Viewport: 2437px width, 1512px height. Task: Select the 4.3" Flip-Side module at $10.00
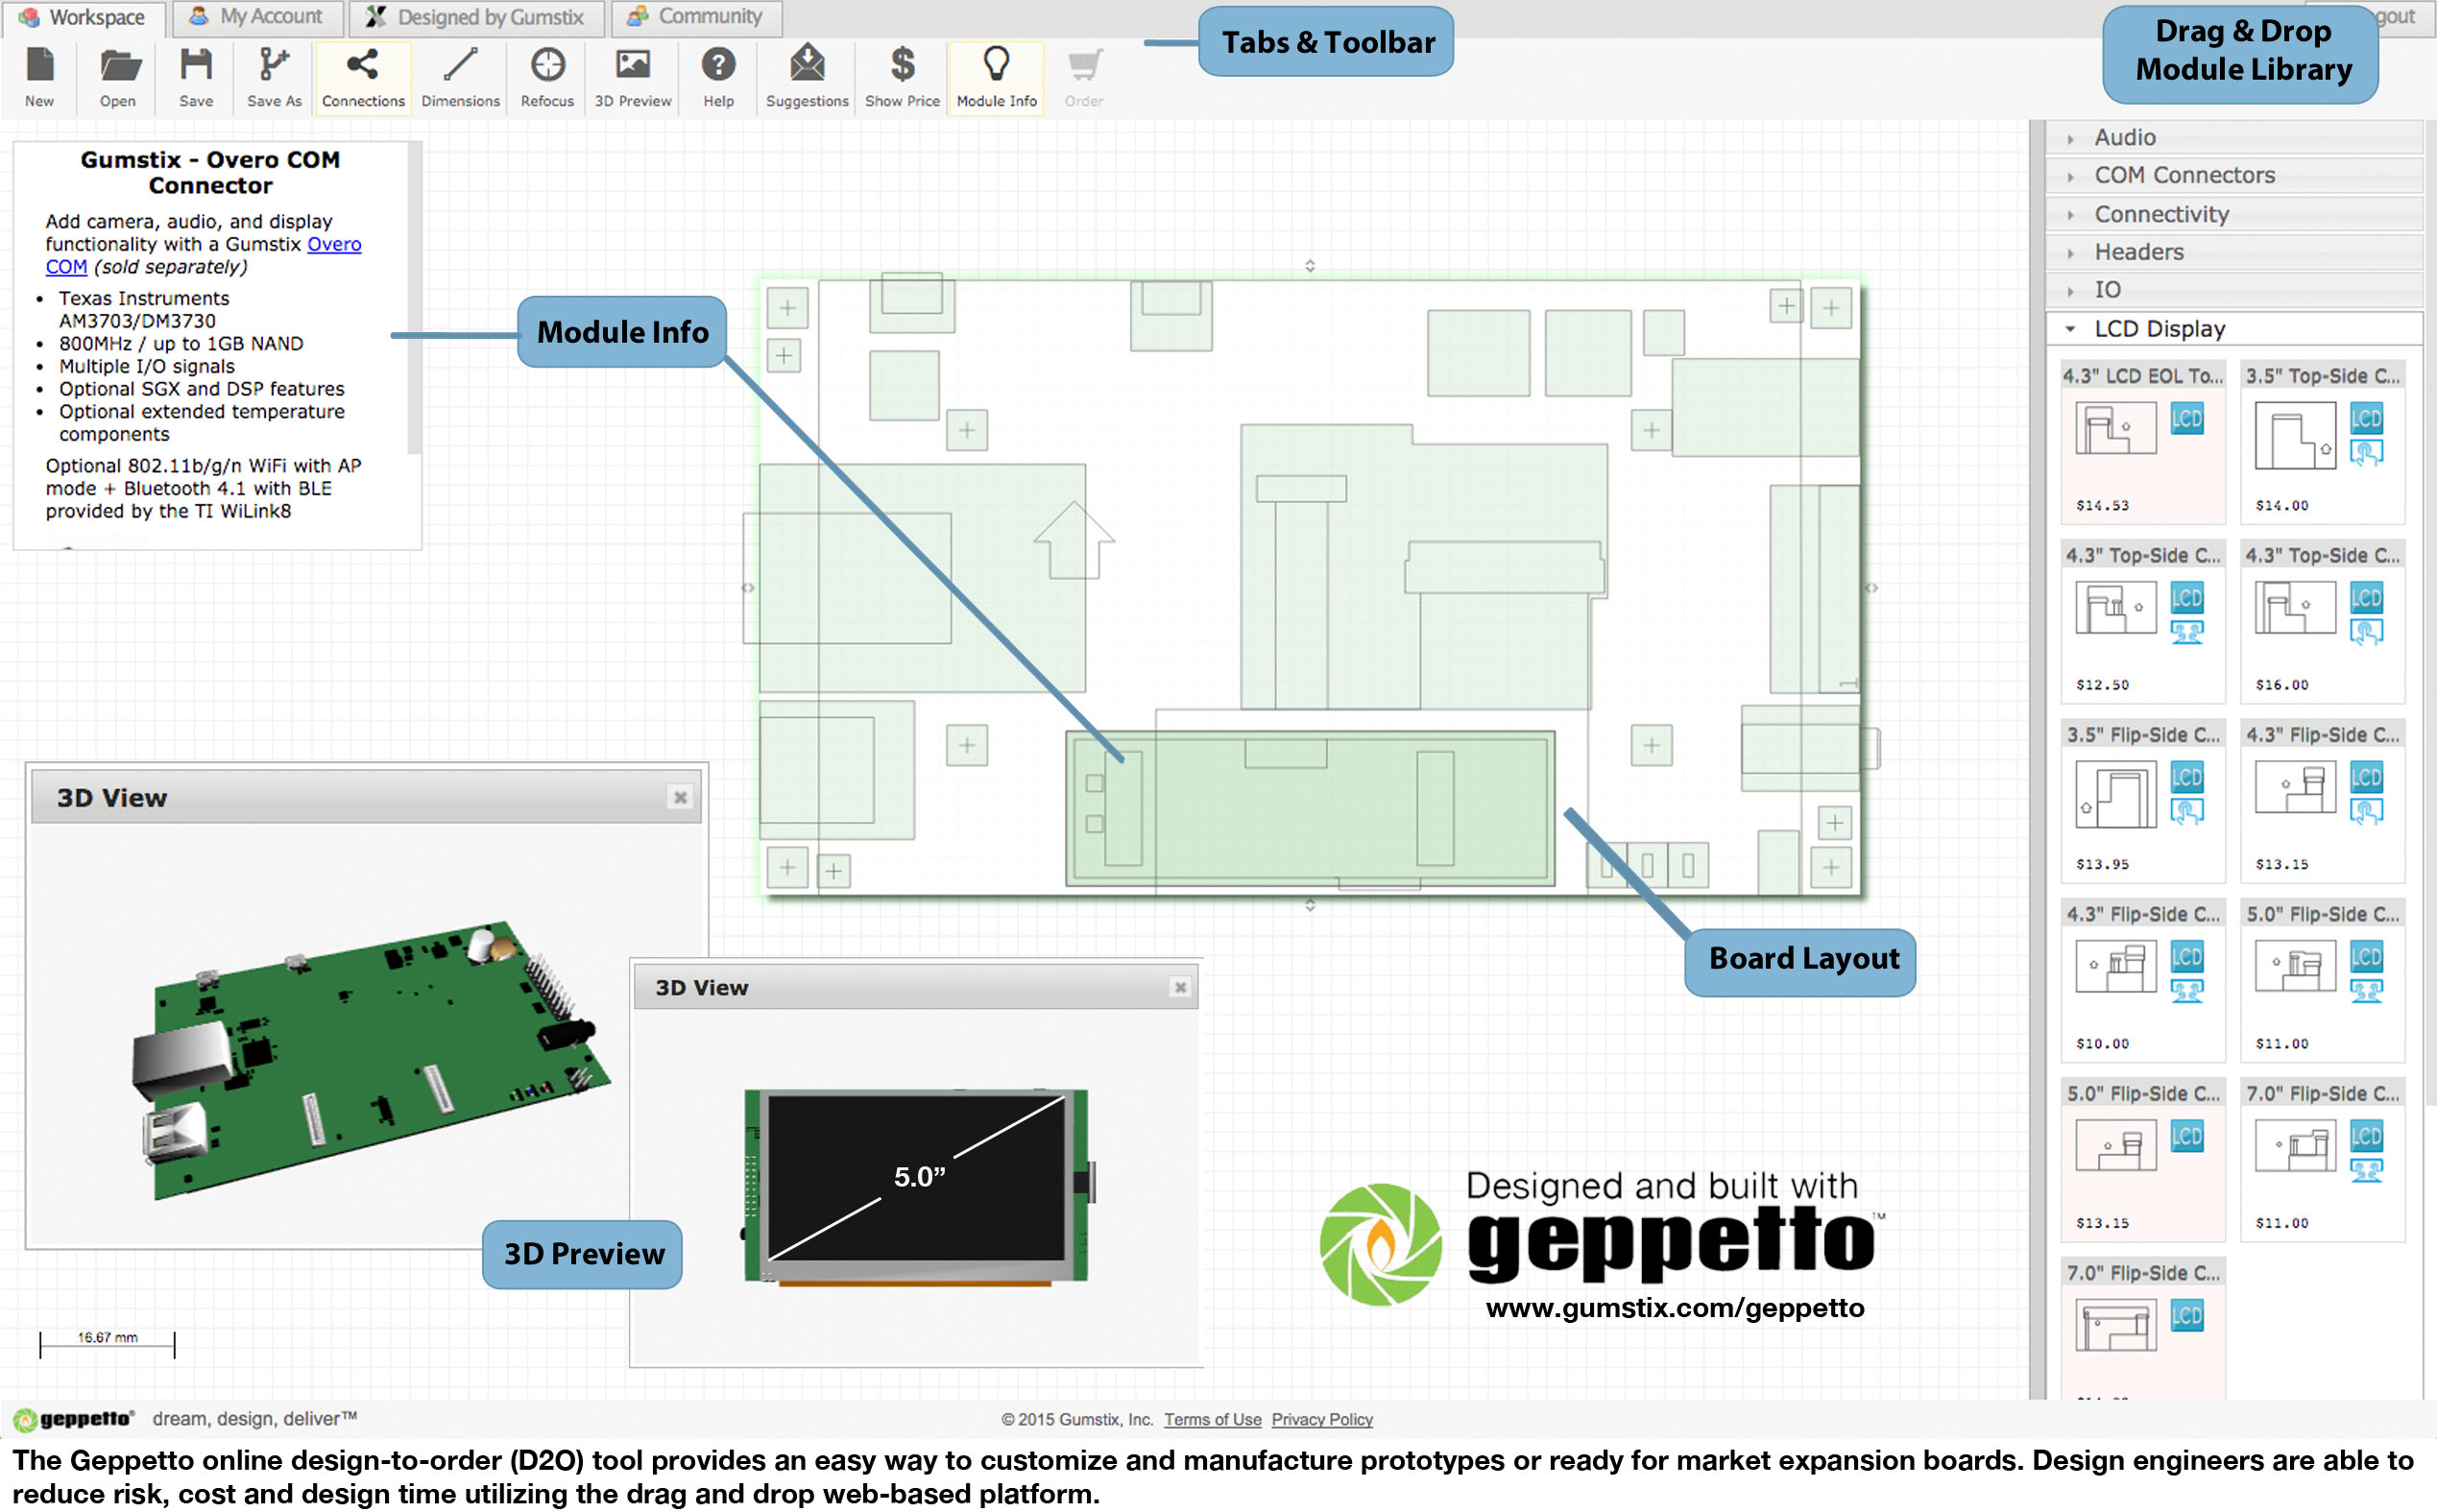pos(2143,980)
